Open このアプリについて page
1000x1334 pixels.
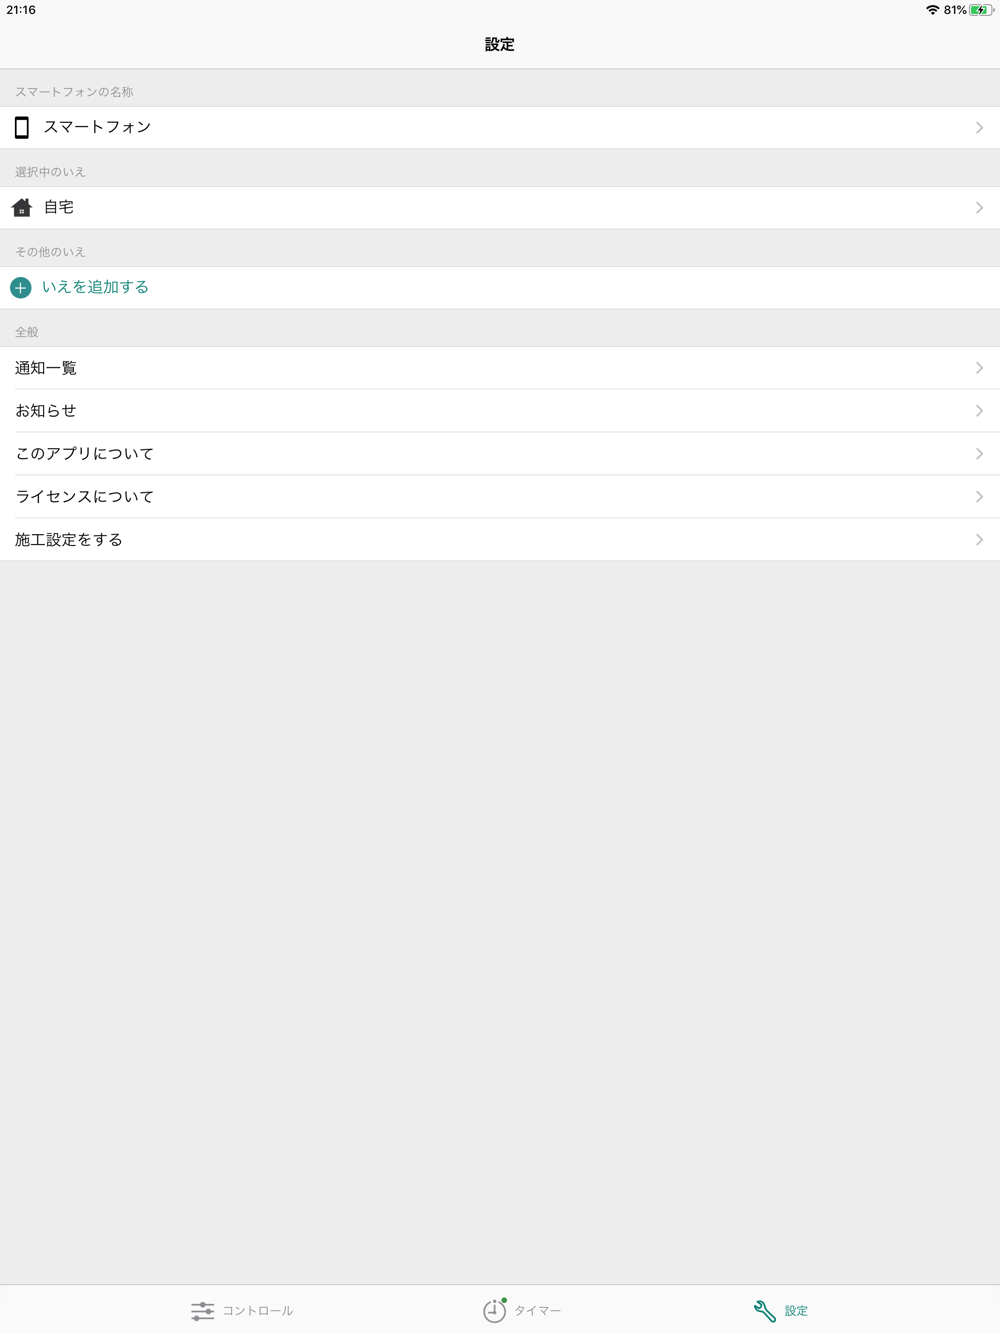coord(500,454)
